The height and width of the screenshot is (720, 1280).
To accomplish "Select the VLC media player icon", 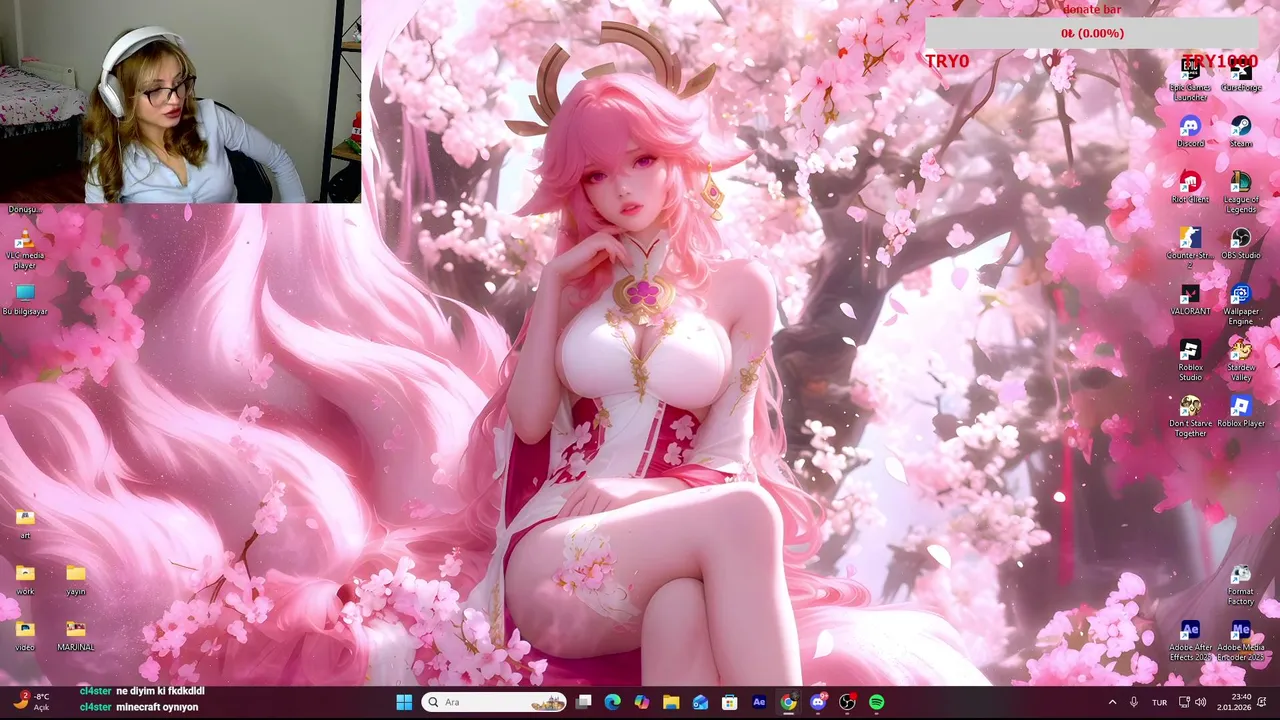I will 25,248.
